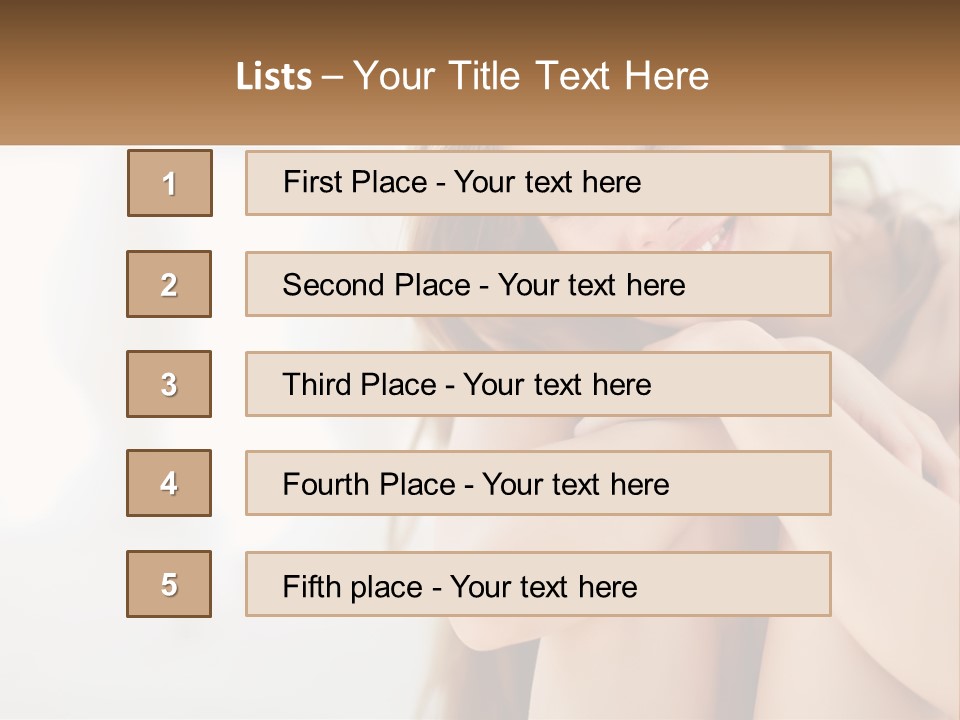Select the number 1 box
This screenshot has width=960, height=720.
pyautogui.click(x=169, y=183)
